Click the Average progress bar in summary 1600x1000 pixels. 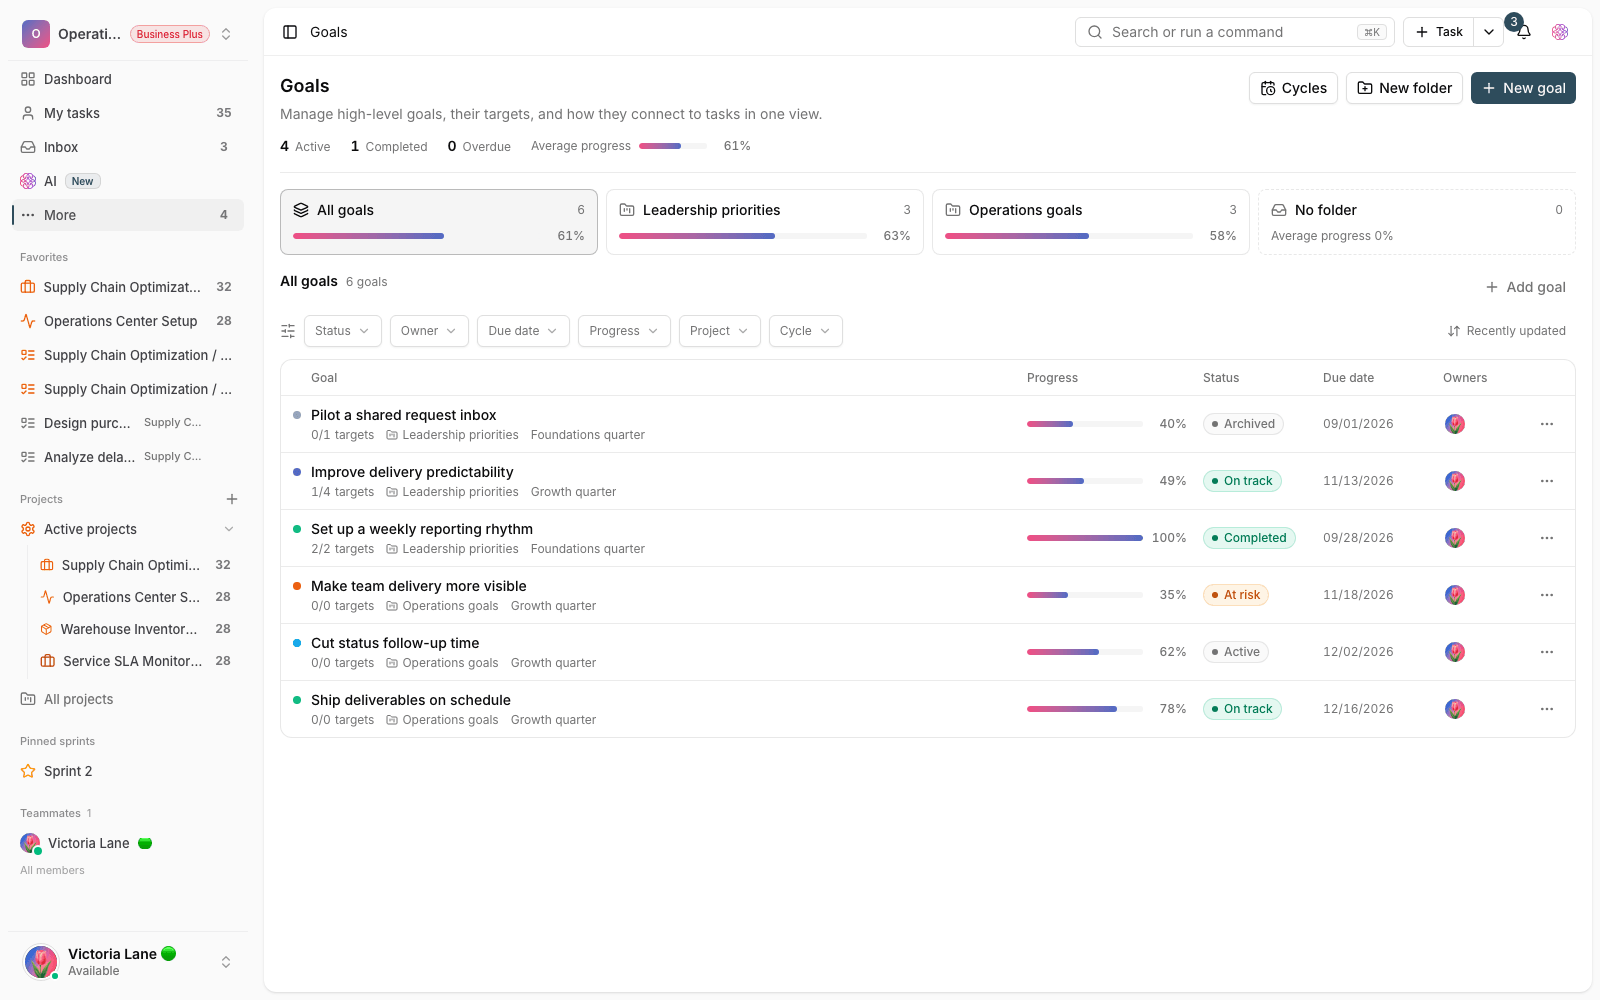point(675,146)
